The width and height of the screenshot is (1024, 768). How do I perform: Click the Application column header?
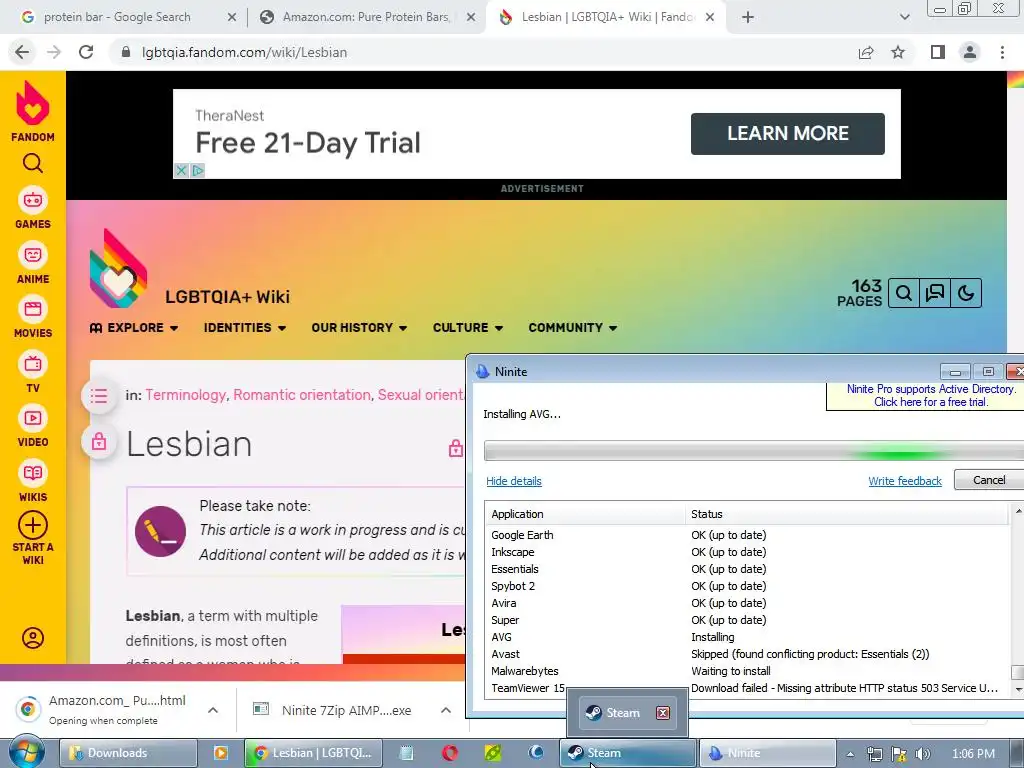[585, 514]
